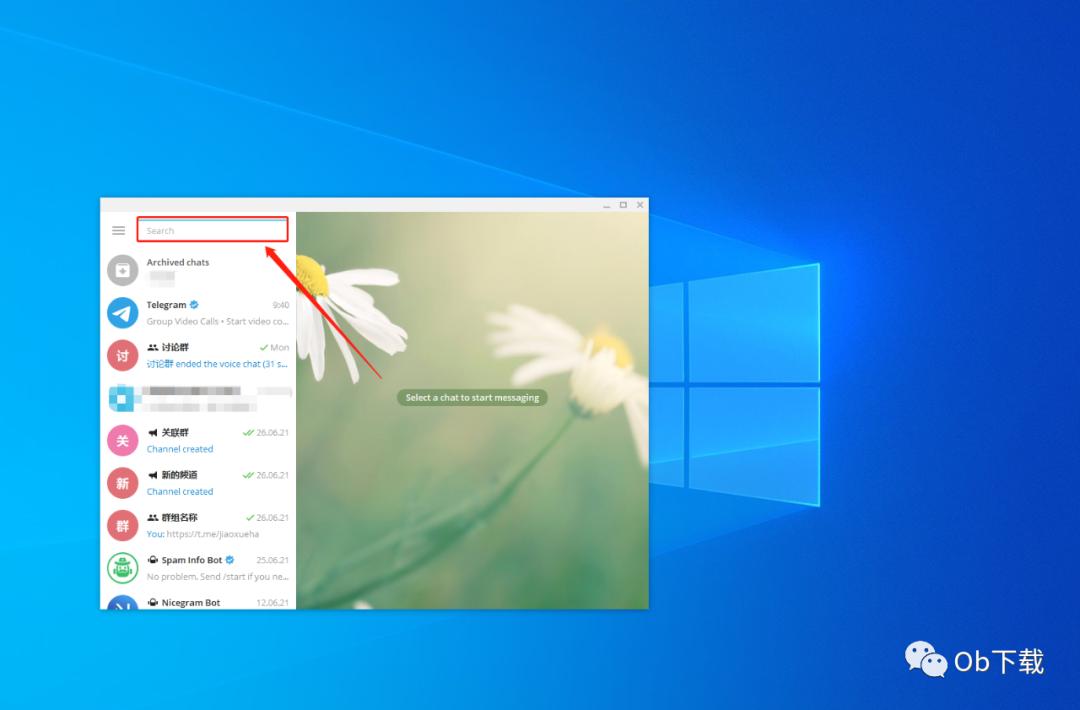Open the Telegram official chat
Screen dimensions: 1080x710
coord(198,313)
